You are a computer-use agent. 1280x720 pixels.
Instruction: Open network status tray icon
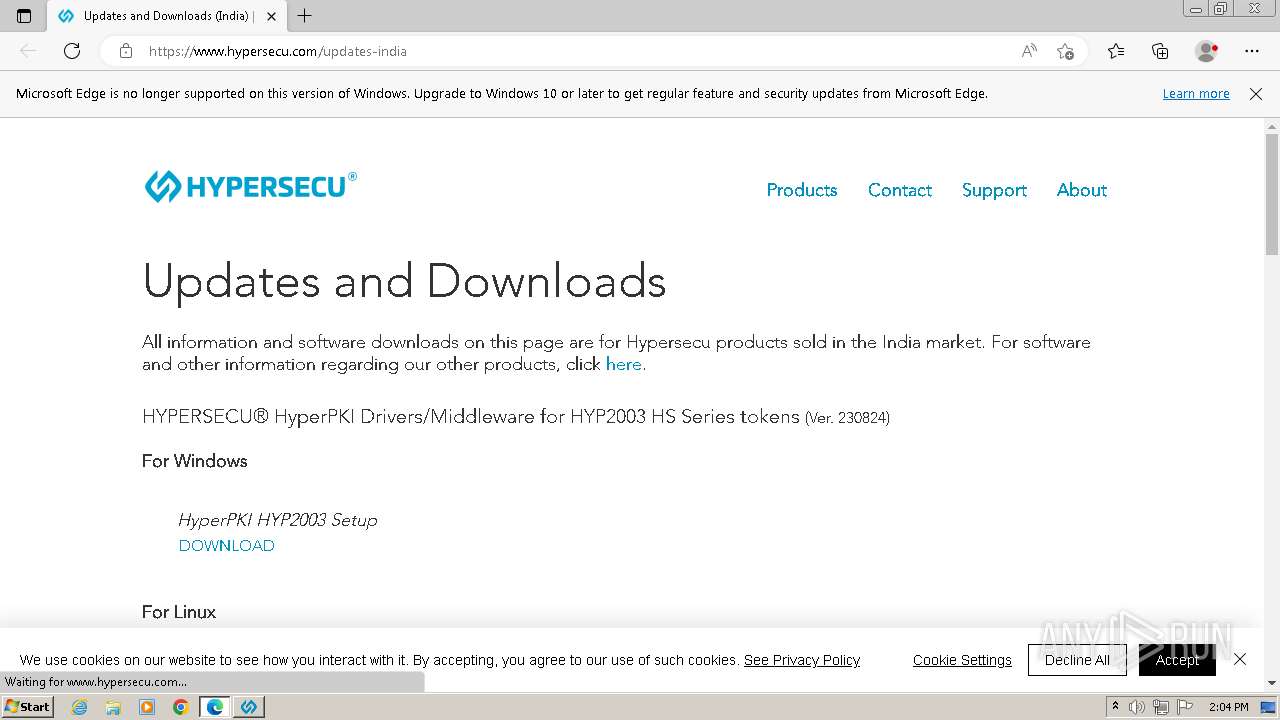pos(1160,707)
